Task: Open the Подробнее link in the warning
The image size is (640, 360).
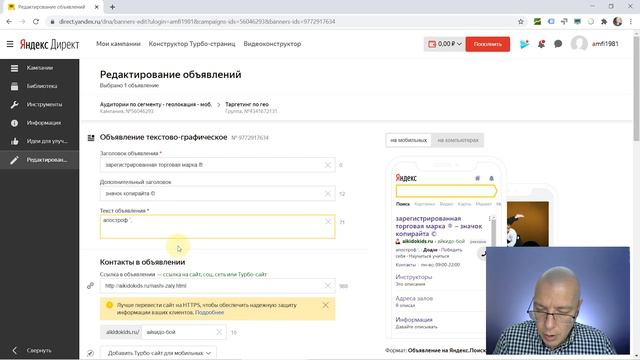Action: pyautogui.click(x=209, y=312)
